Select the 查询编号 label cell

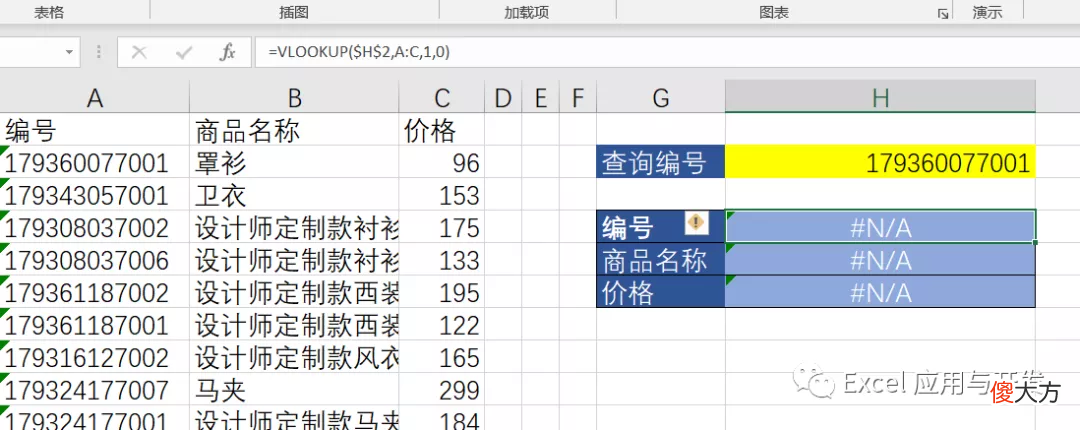coord(661,163)
